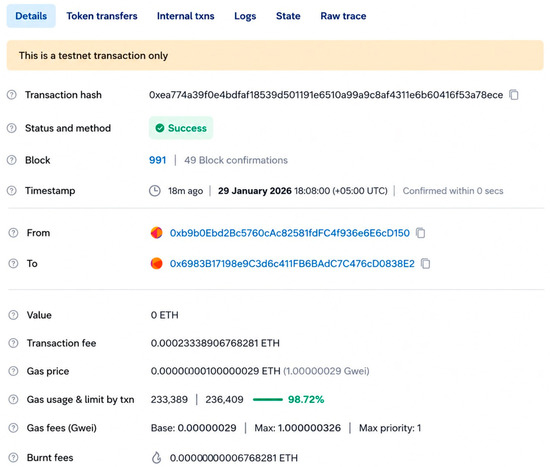550x467 pixels.
Task: Click help icon beside Gas price
Action: point(13,371)
